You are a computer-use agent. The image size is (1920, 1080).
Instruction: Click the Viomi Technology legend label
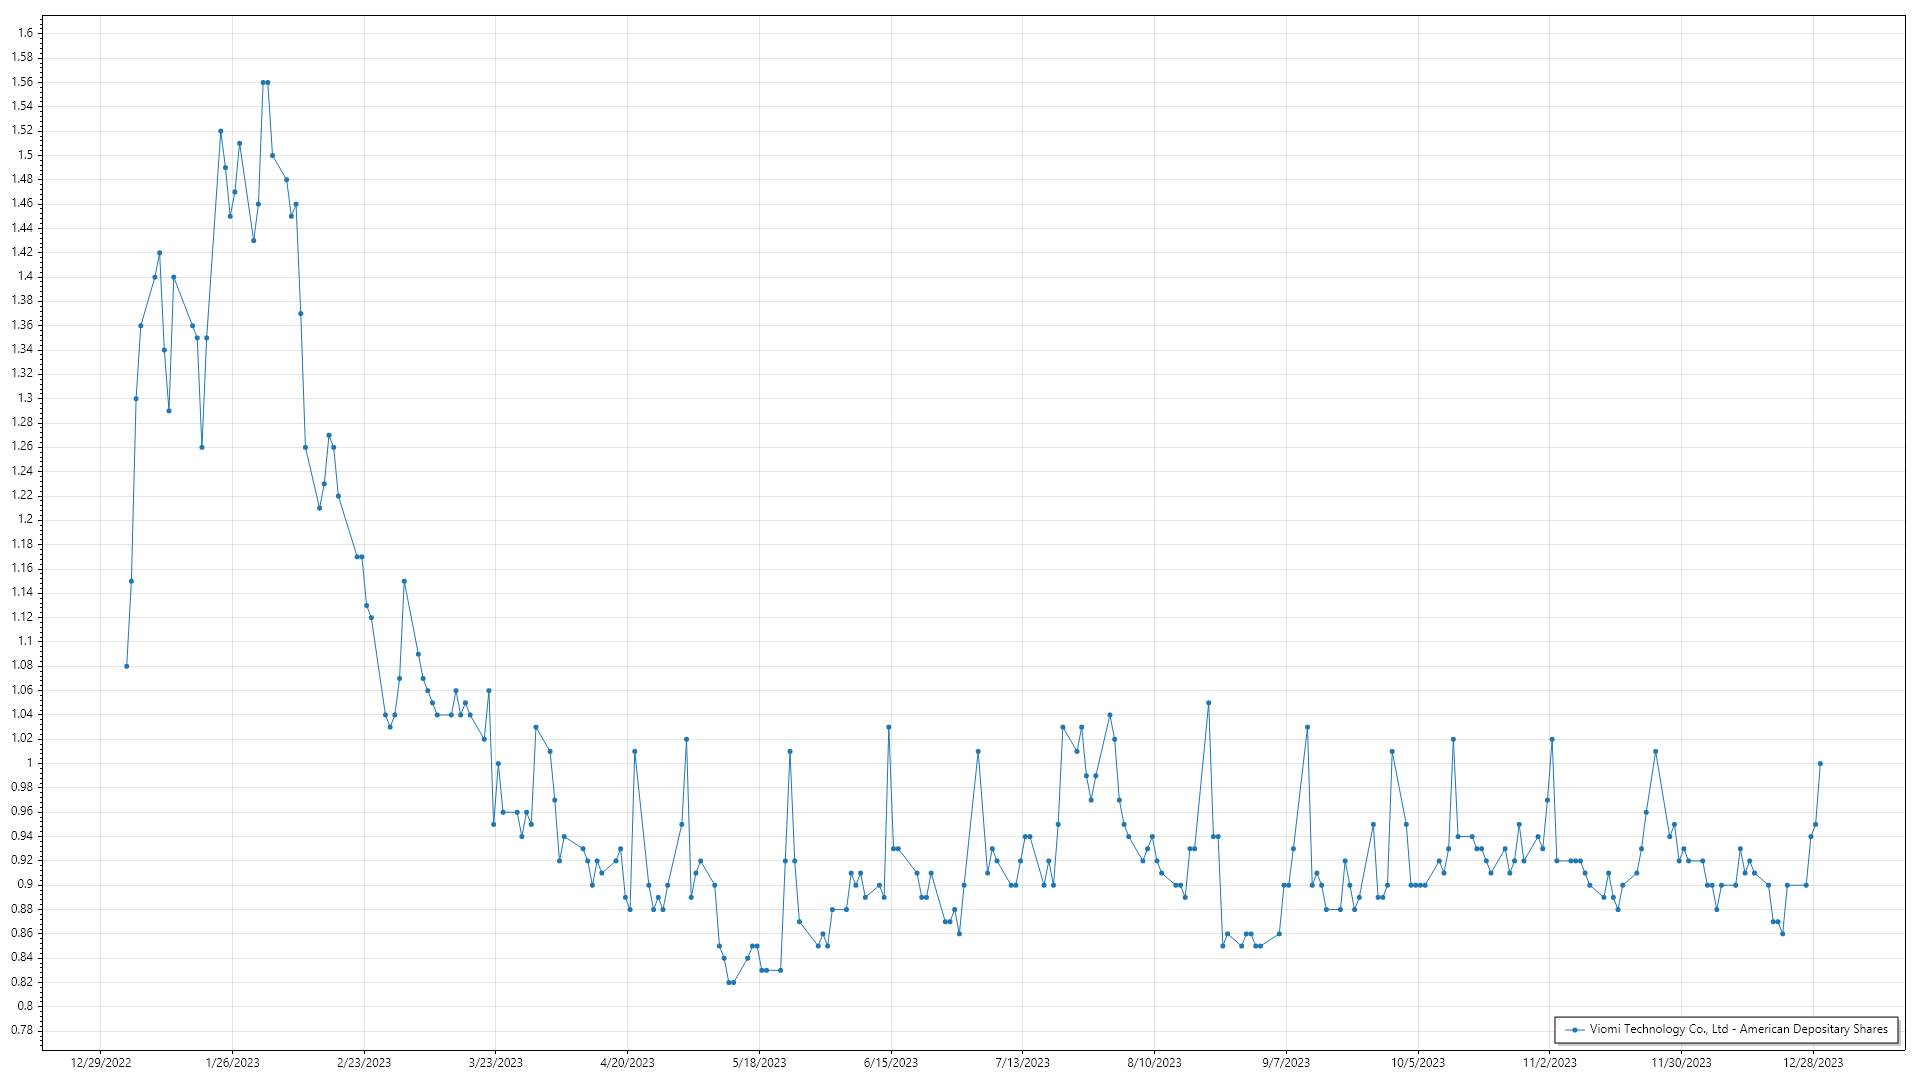1738,1029
